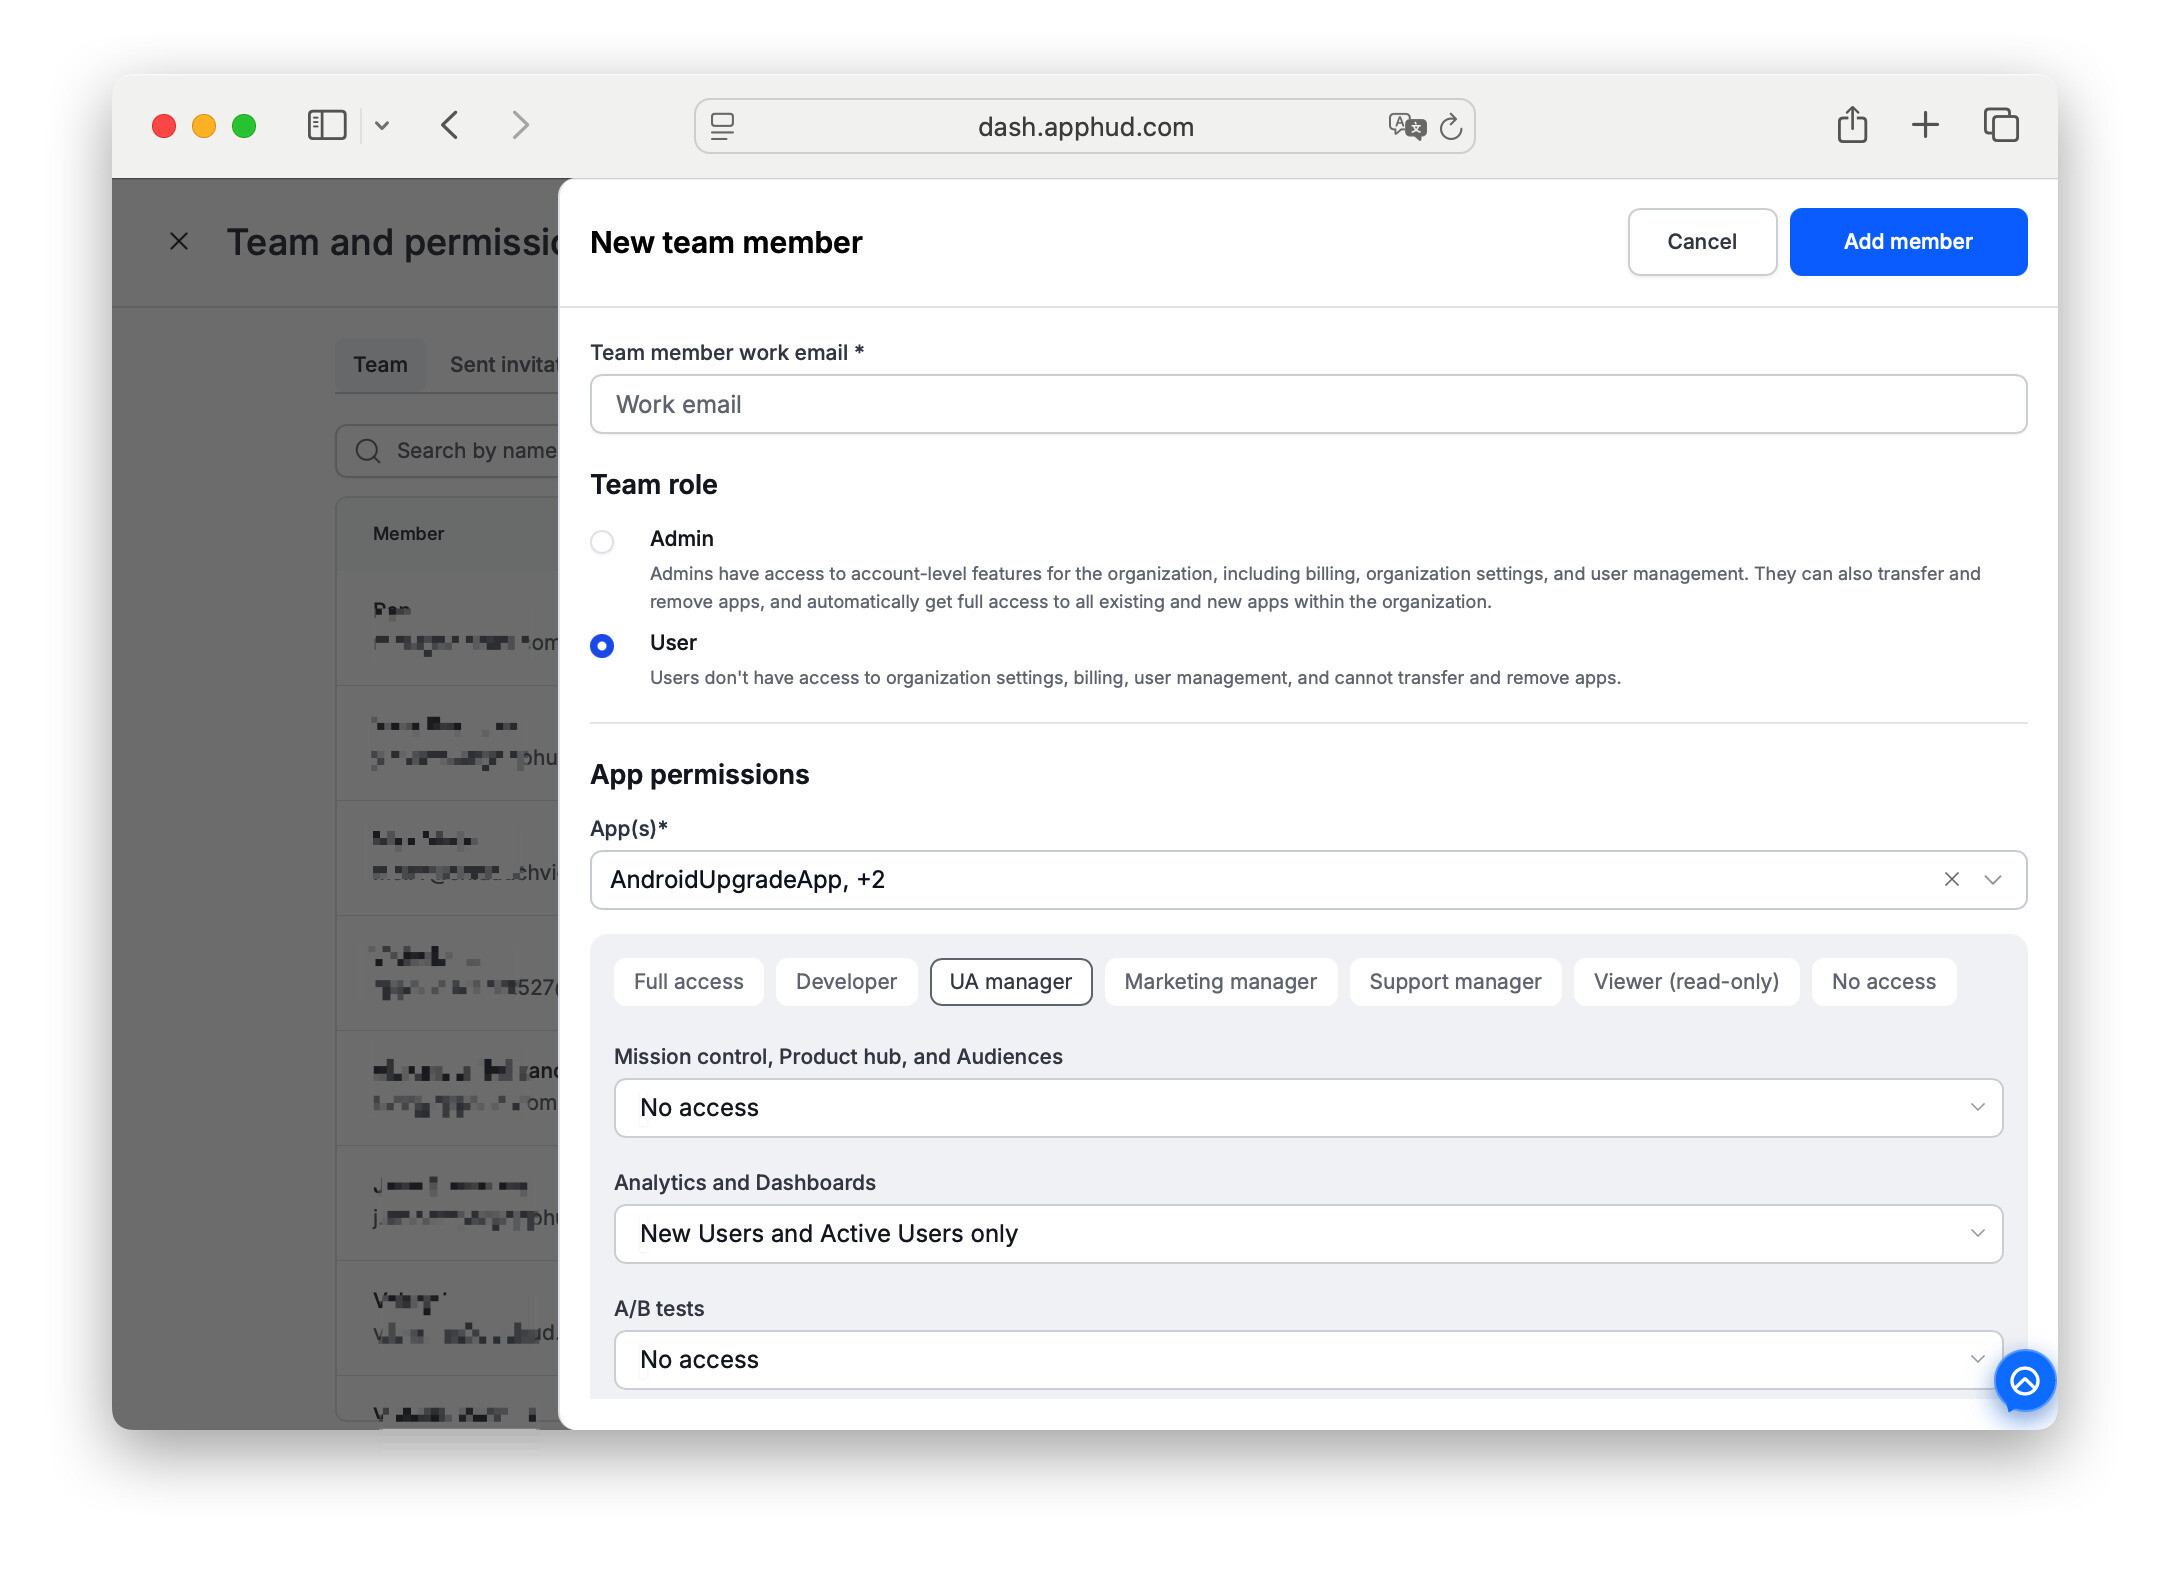The height and width of the screenshot is (1580, 2170).
Task: Click the dash.apphud.com address bar
Action: coord(1085,126)
